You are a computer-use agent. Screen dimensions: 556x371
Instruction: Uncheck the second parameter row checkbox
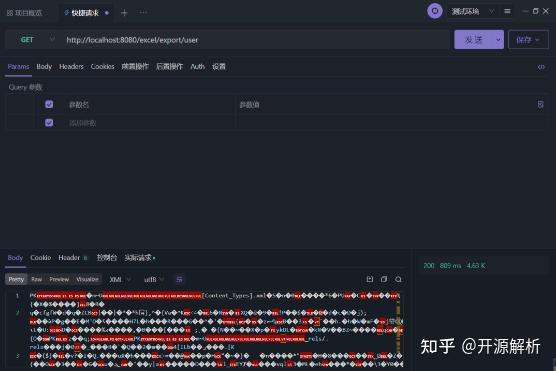49,123
